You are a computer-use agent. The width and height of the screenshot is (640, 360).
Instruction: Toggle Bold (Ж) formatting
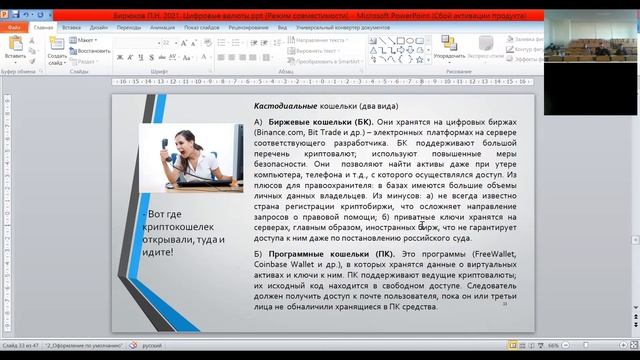[x=120, y=58]
